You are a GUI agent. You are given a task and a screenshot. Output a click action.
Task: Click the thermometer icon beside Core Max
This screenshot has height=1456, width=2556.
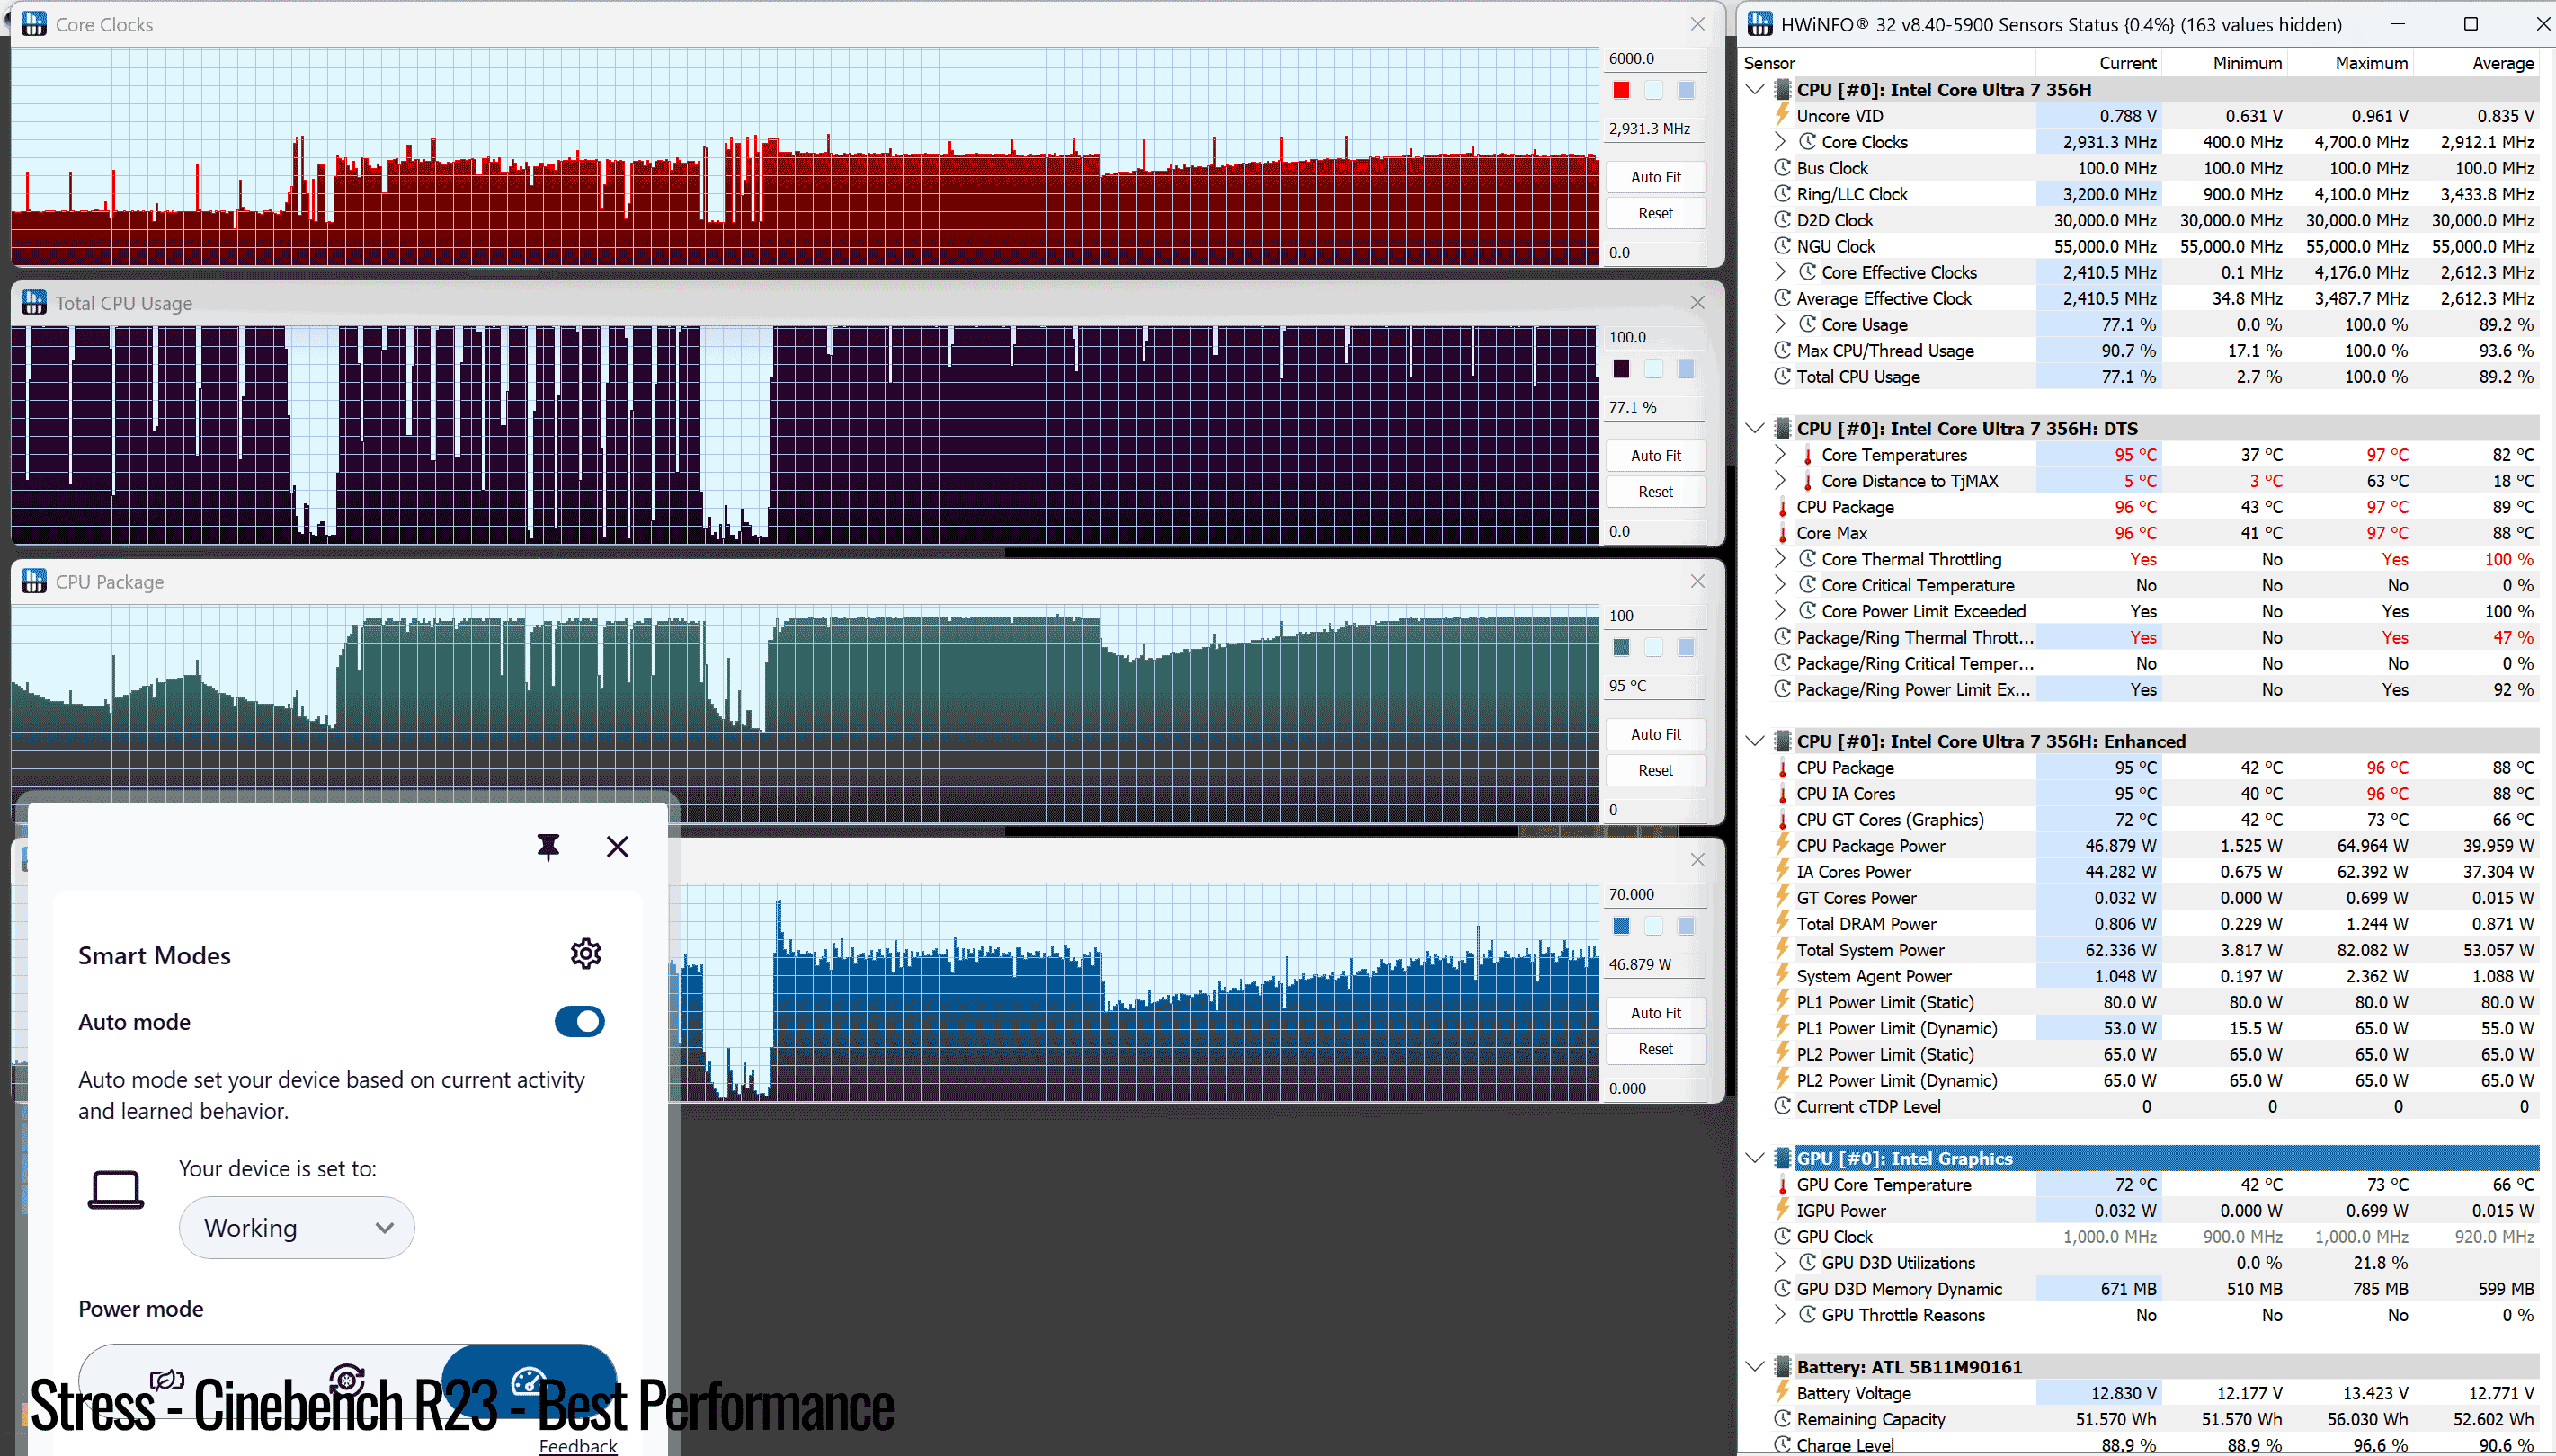tap(1782, 533)
